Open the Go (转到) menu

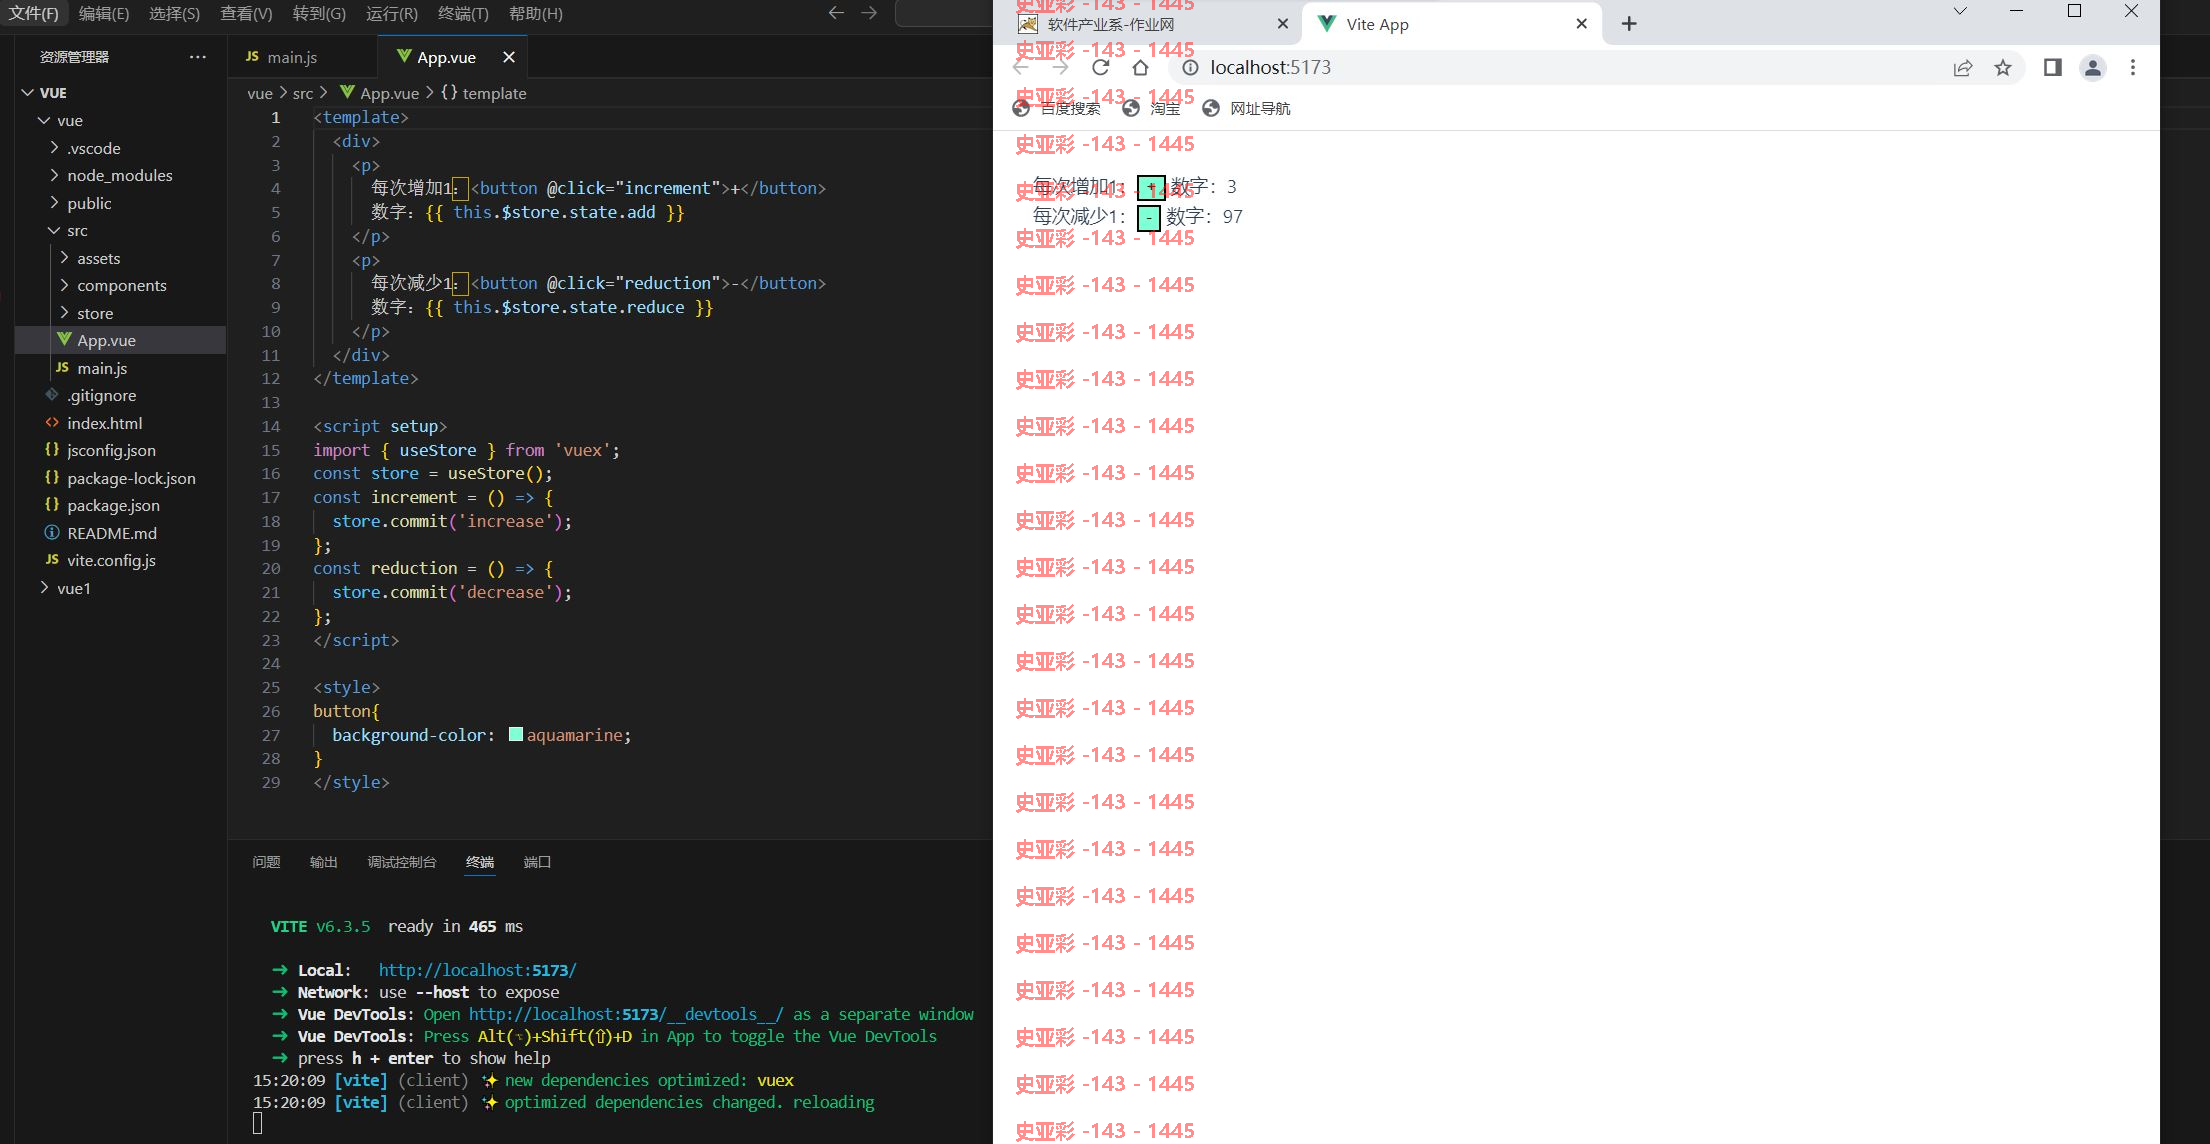pos(319,13)
